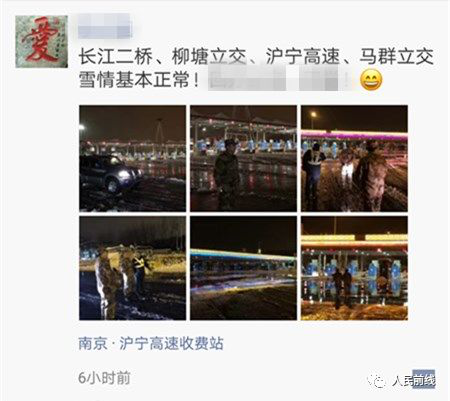Viewport: 450px width, 401px height.
Task: View the photo of workers clearing snow
Action: coord(132,268)
